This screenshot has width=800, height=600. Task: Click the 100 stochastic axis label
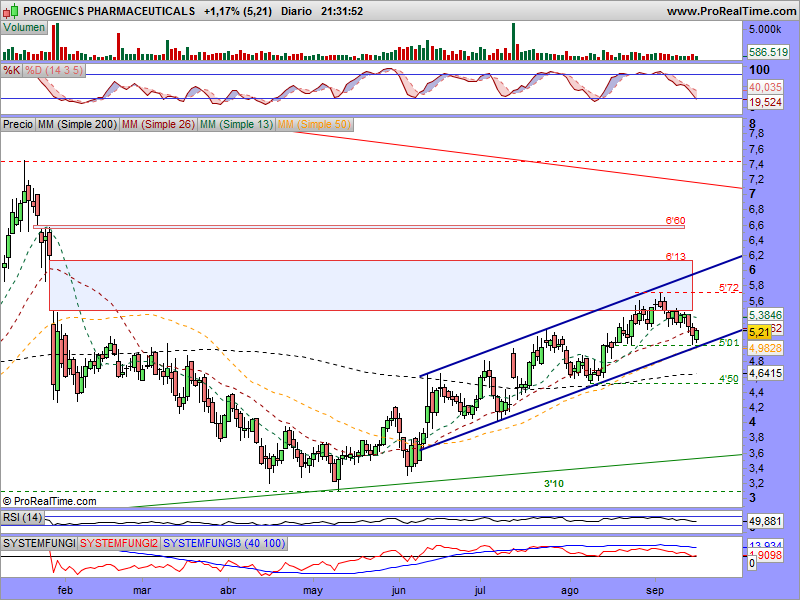pos(759,69)
